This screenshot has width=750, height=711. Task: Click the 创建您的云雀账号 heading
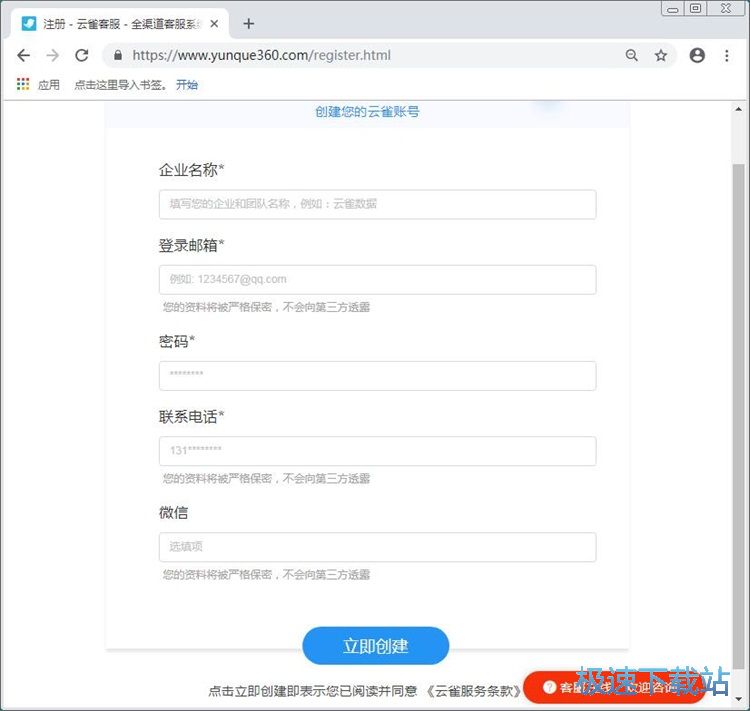coord(367,111)
